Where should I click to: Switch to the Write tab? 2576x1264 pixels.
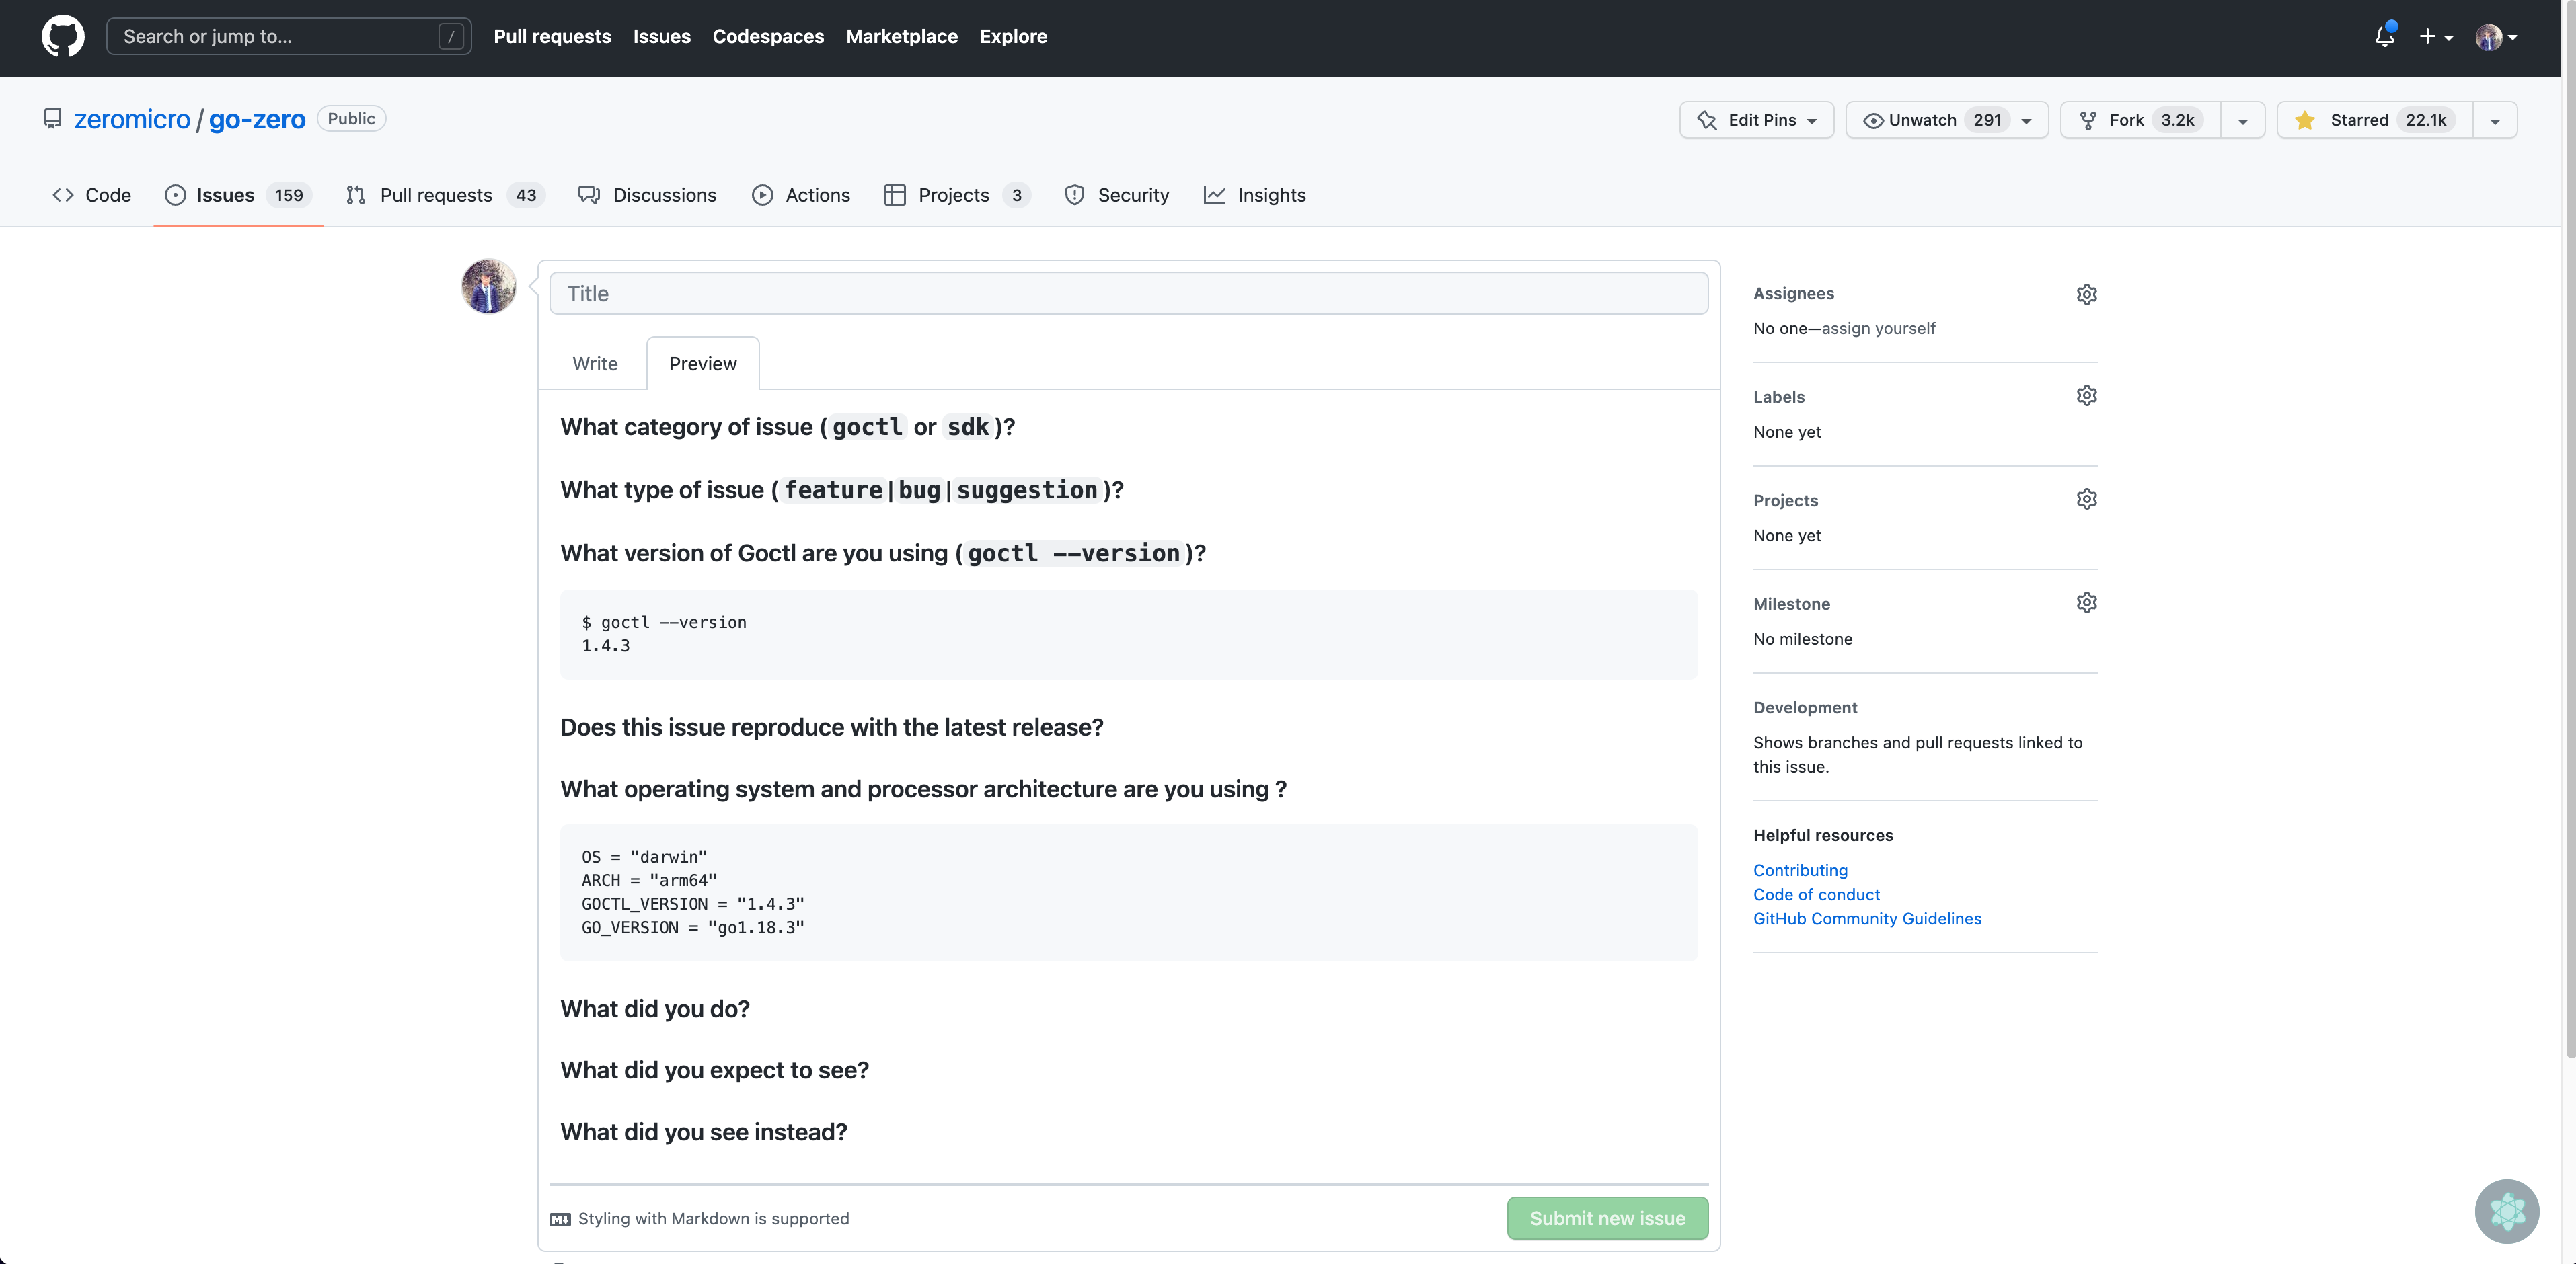coord(594,363)
